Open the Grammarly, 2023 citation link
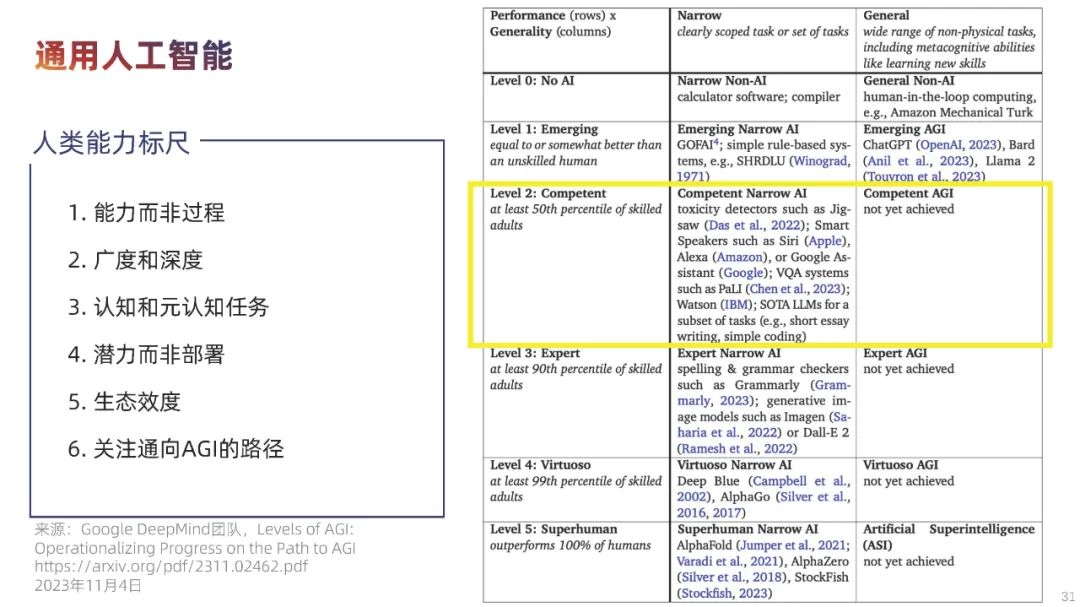 pos(764,393)
